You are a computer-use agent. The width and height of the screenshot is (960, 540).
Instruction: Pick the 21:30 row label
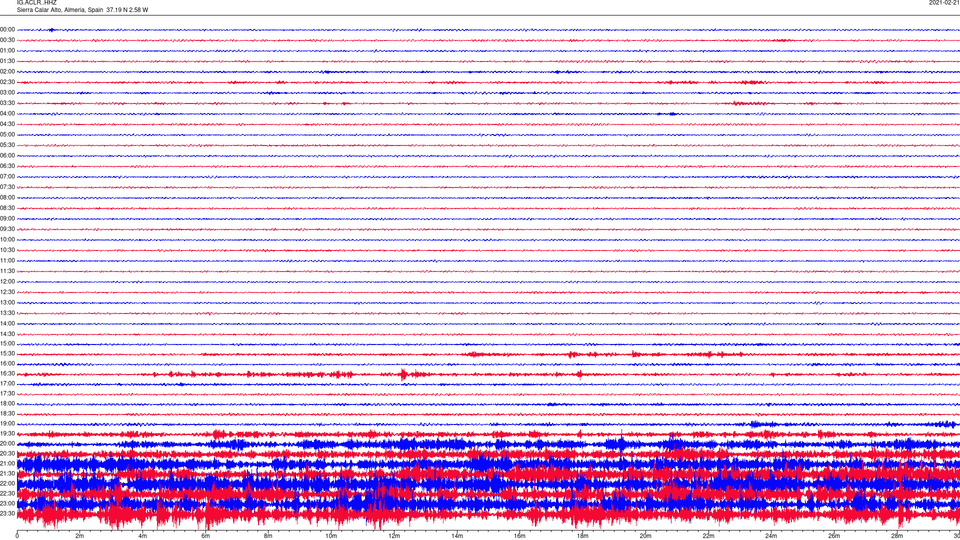tap(7, 473)
